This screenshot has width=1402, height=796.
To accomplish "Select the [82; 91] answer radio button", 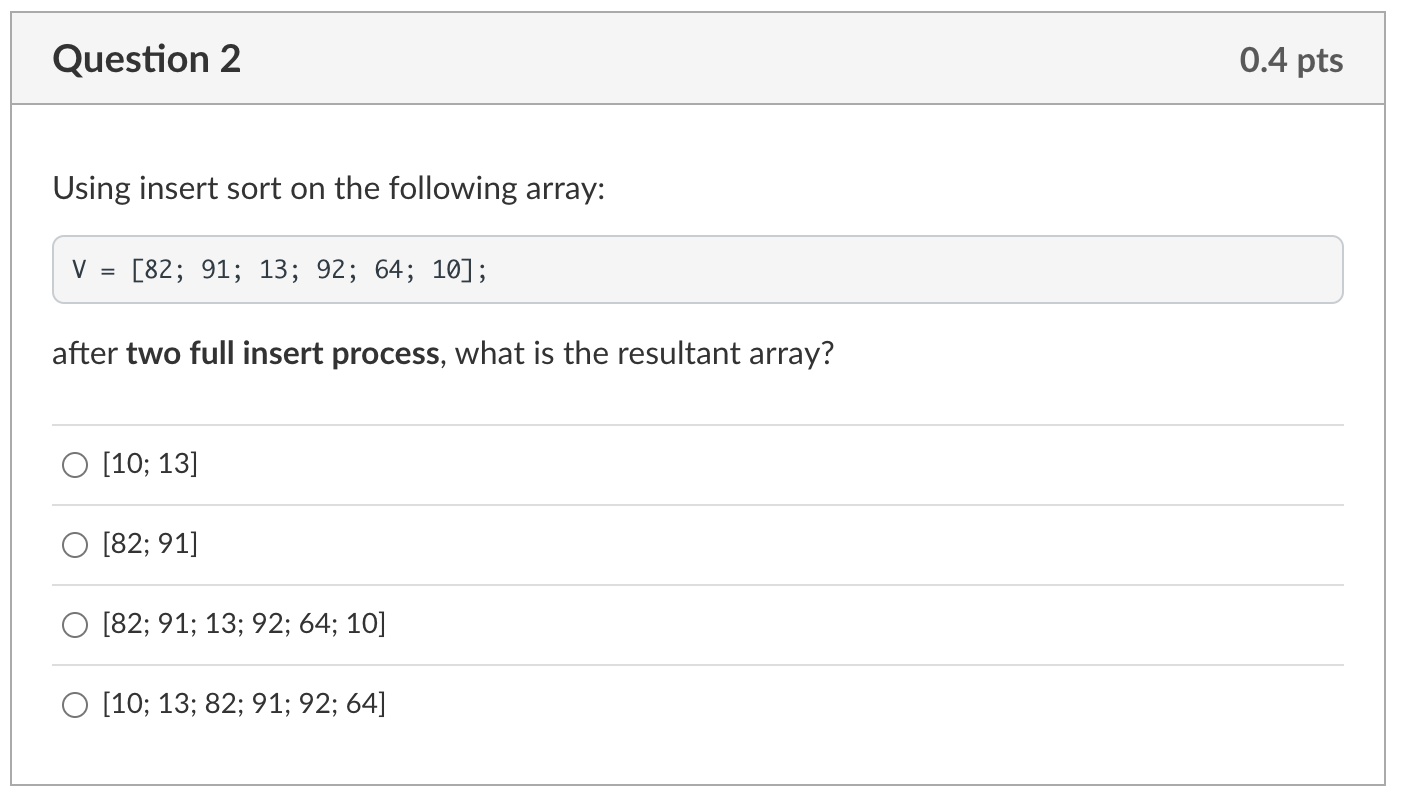I will [74, 544].
